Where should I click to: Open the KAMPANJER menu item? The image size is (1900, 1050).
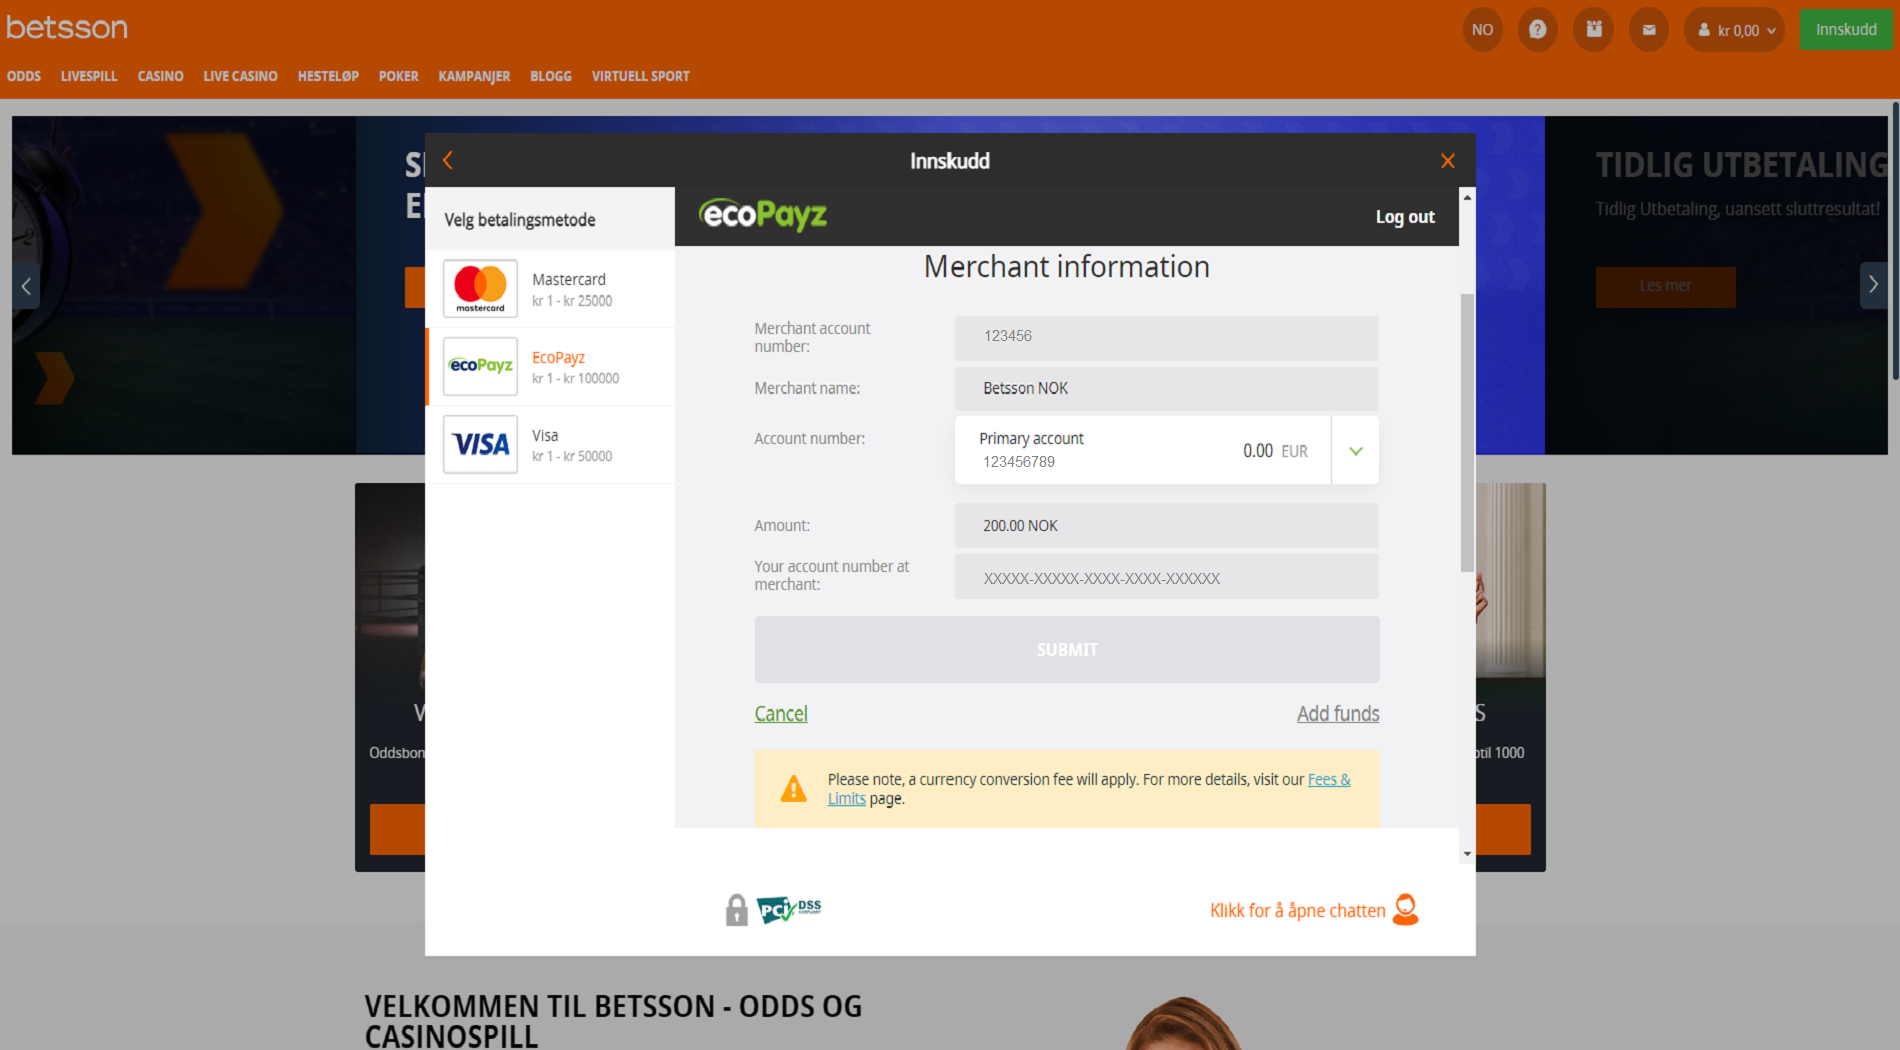pos(474,76)
